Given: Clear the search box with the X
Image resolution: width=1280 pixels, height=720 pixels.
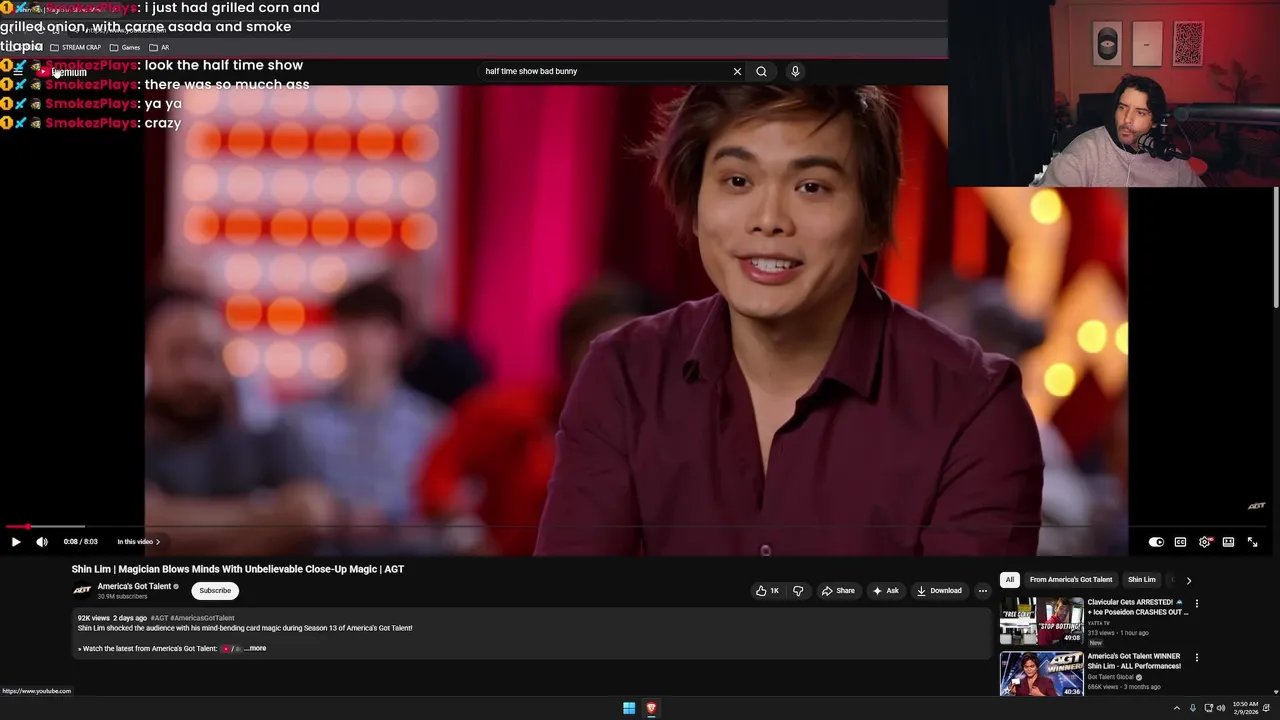Looking at the screenshot, I should (x=737, y=71).
